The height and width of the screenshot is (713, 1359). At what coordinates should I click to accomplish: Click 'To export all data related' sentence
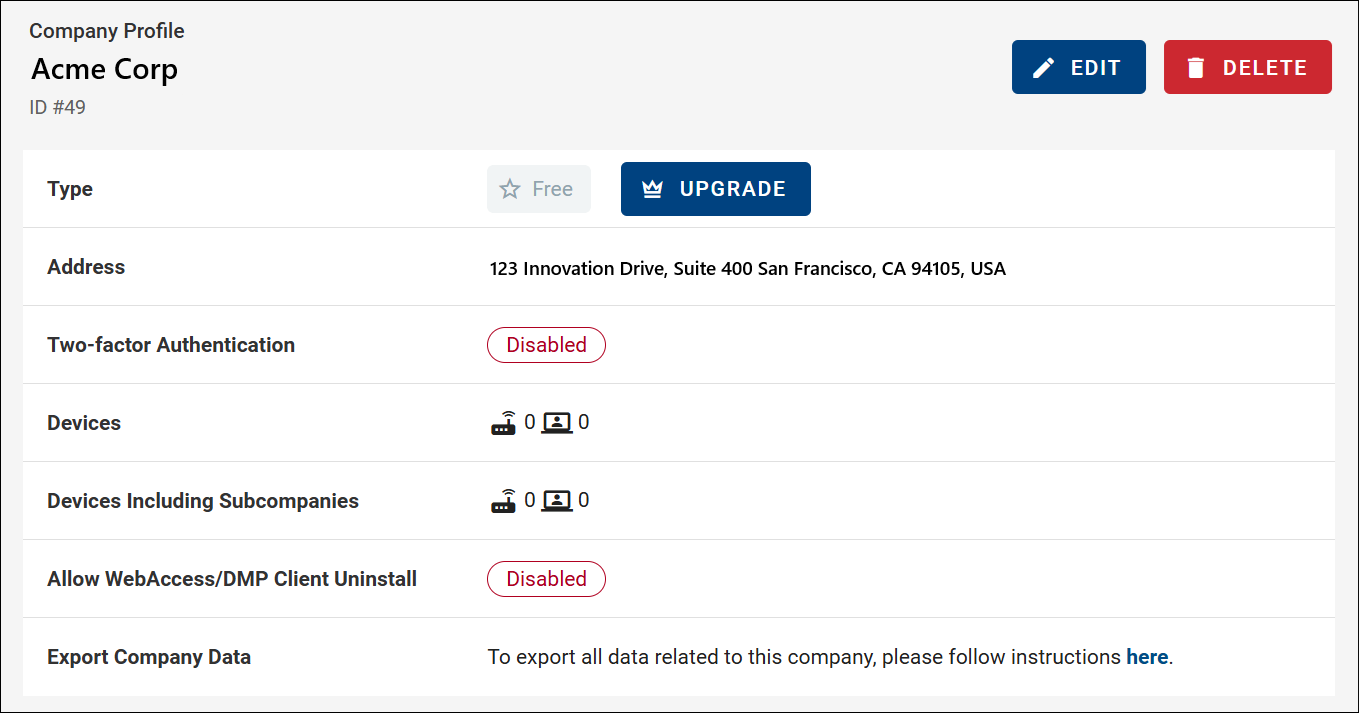[830, 657]
